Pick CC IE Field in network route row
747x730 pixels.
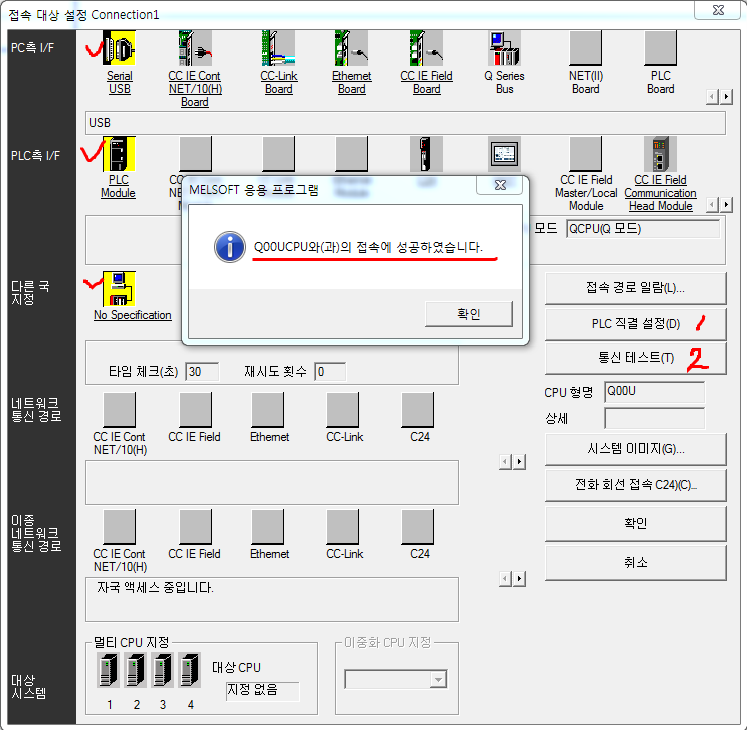tap(195, 410)
